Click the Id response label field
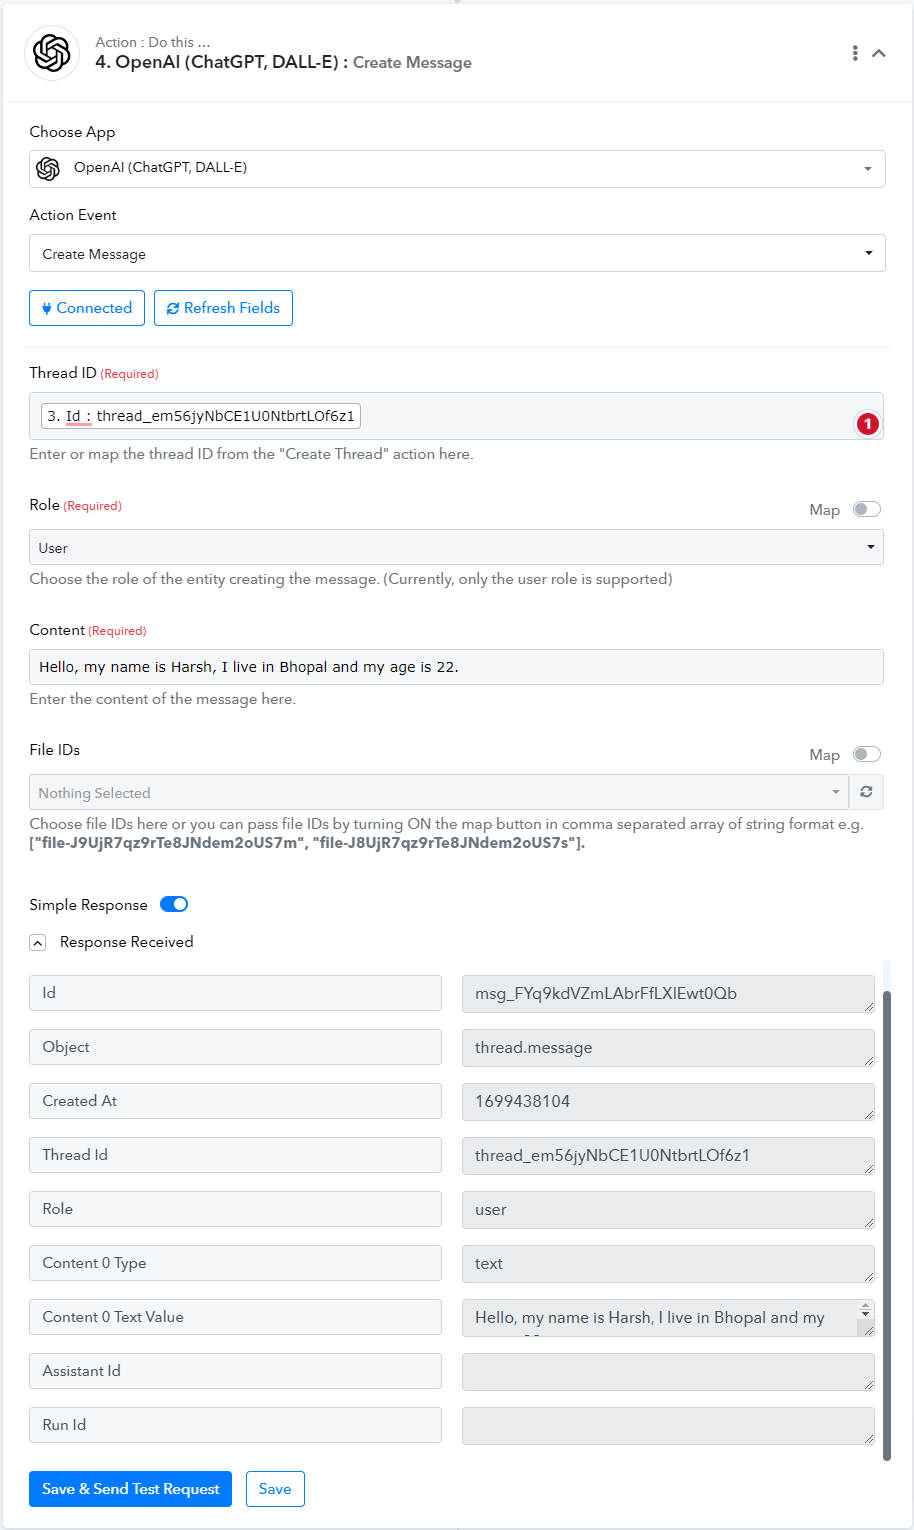This screenshot has width=914, height=1530. [235, 993]
